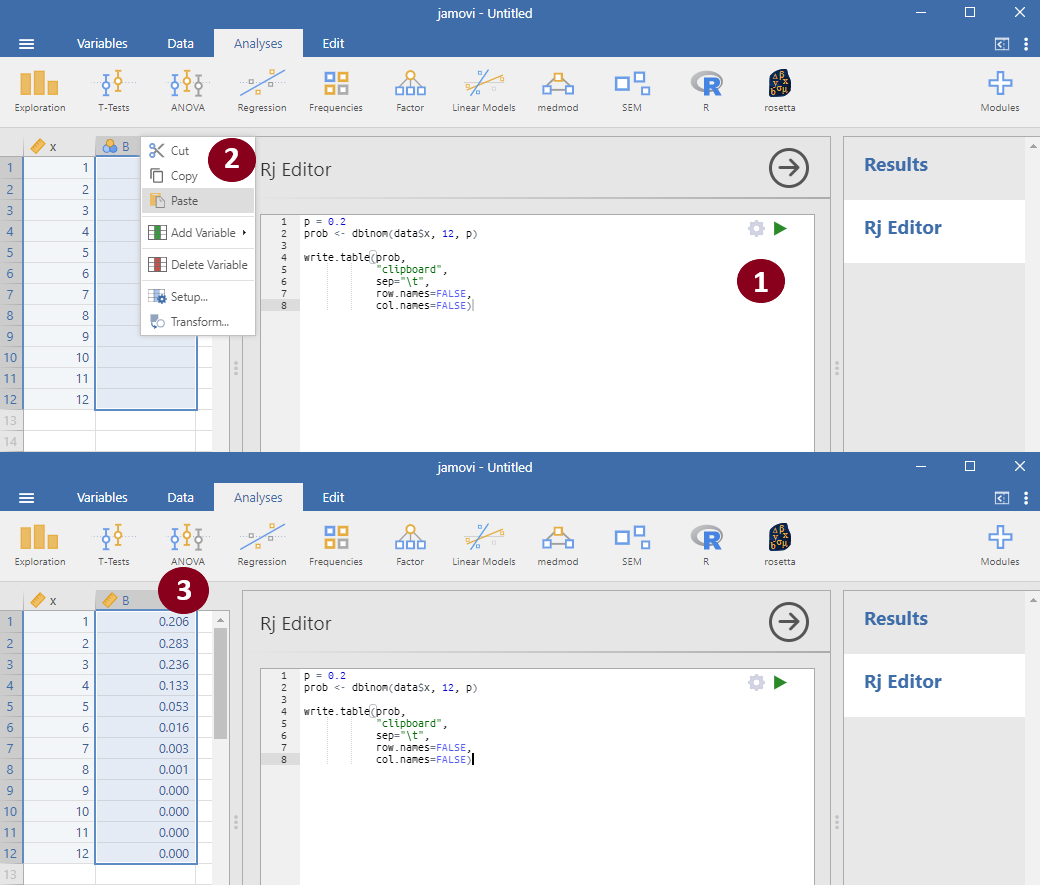Choose Delete Variable from context menu
This screenshot has width=1040, height=885.
(198, 265)
